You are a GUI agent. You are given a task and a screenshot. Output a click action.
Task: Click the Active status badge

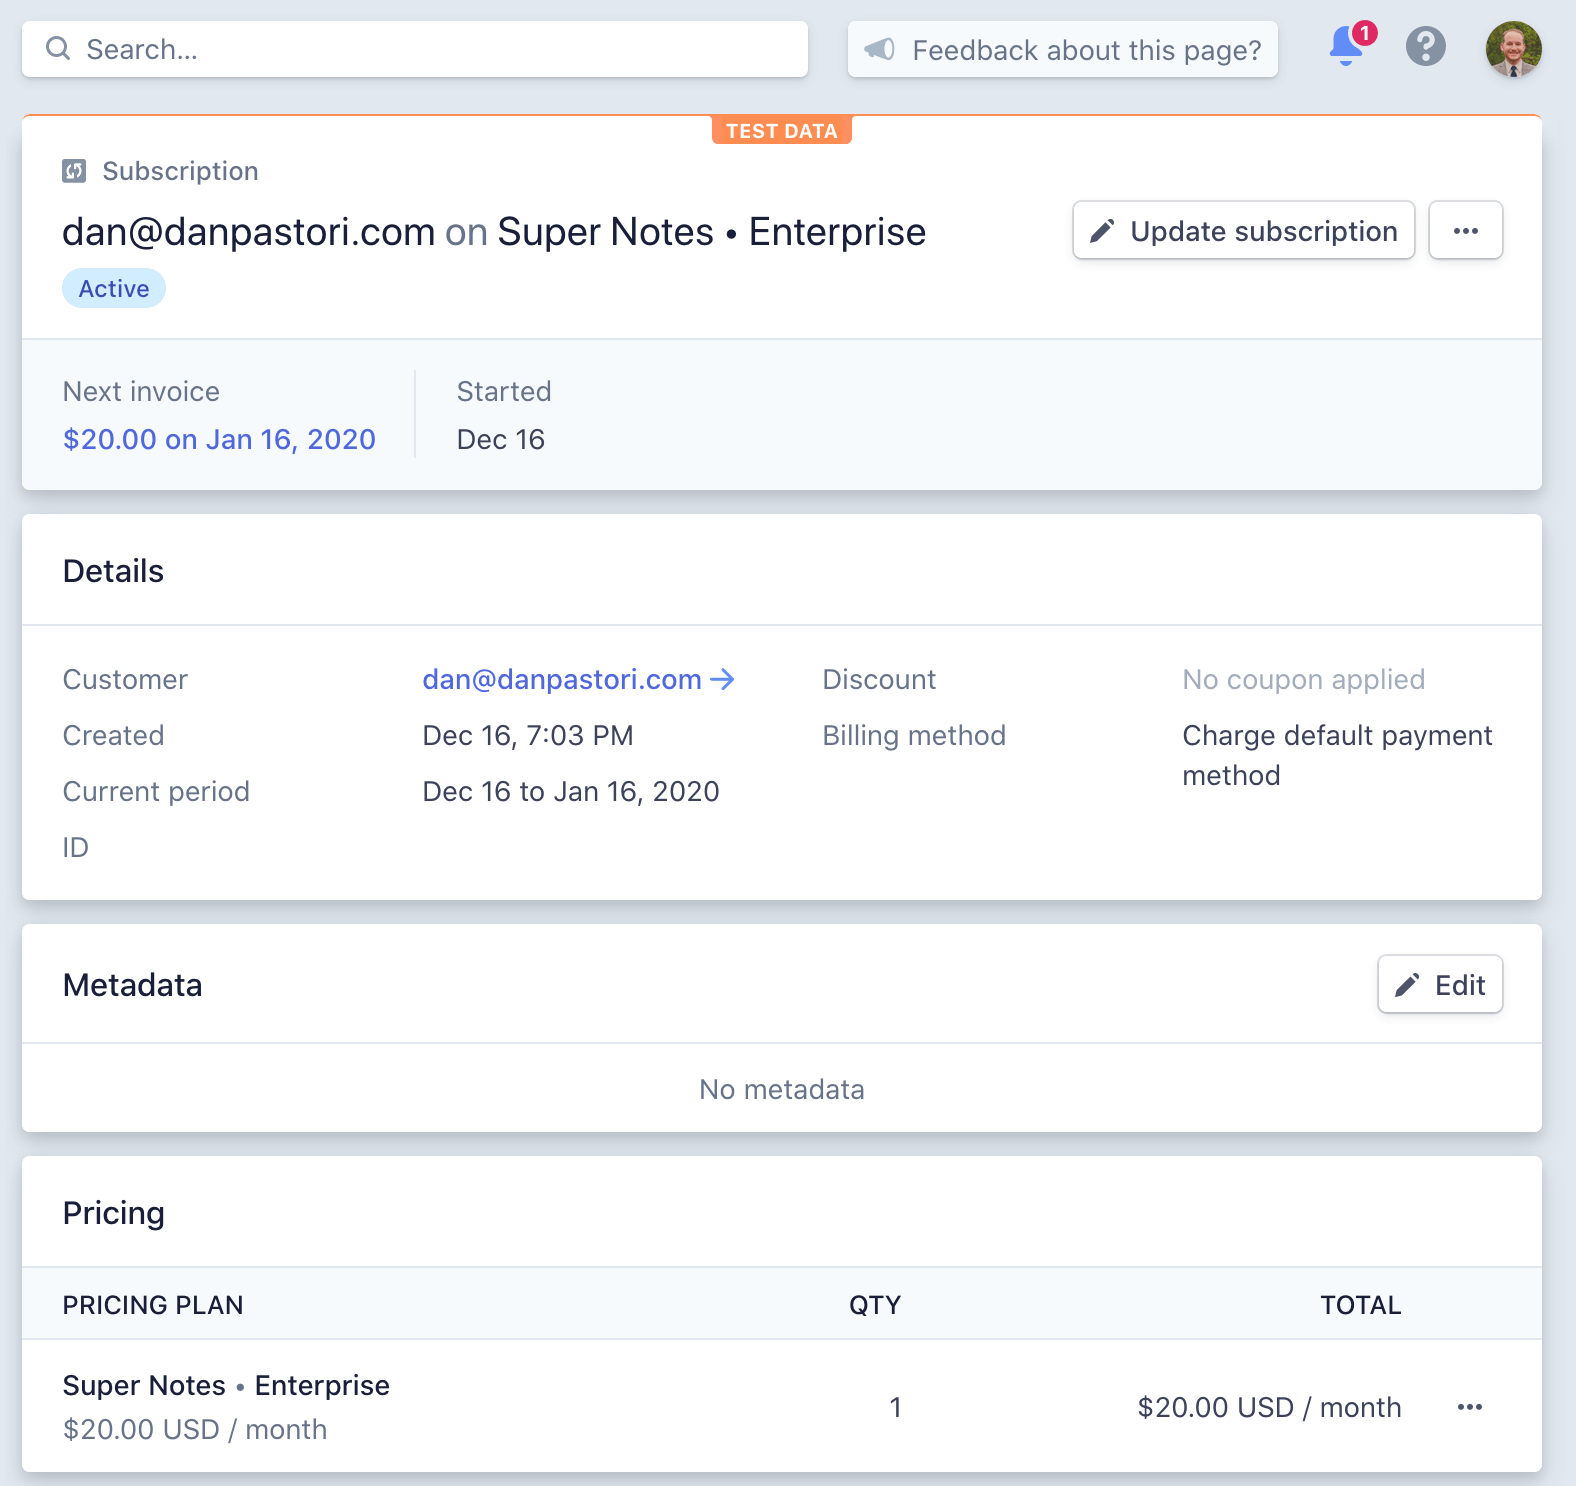[x=114, y=288]
